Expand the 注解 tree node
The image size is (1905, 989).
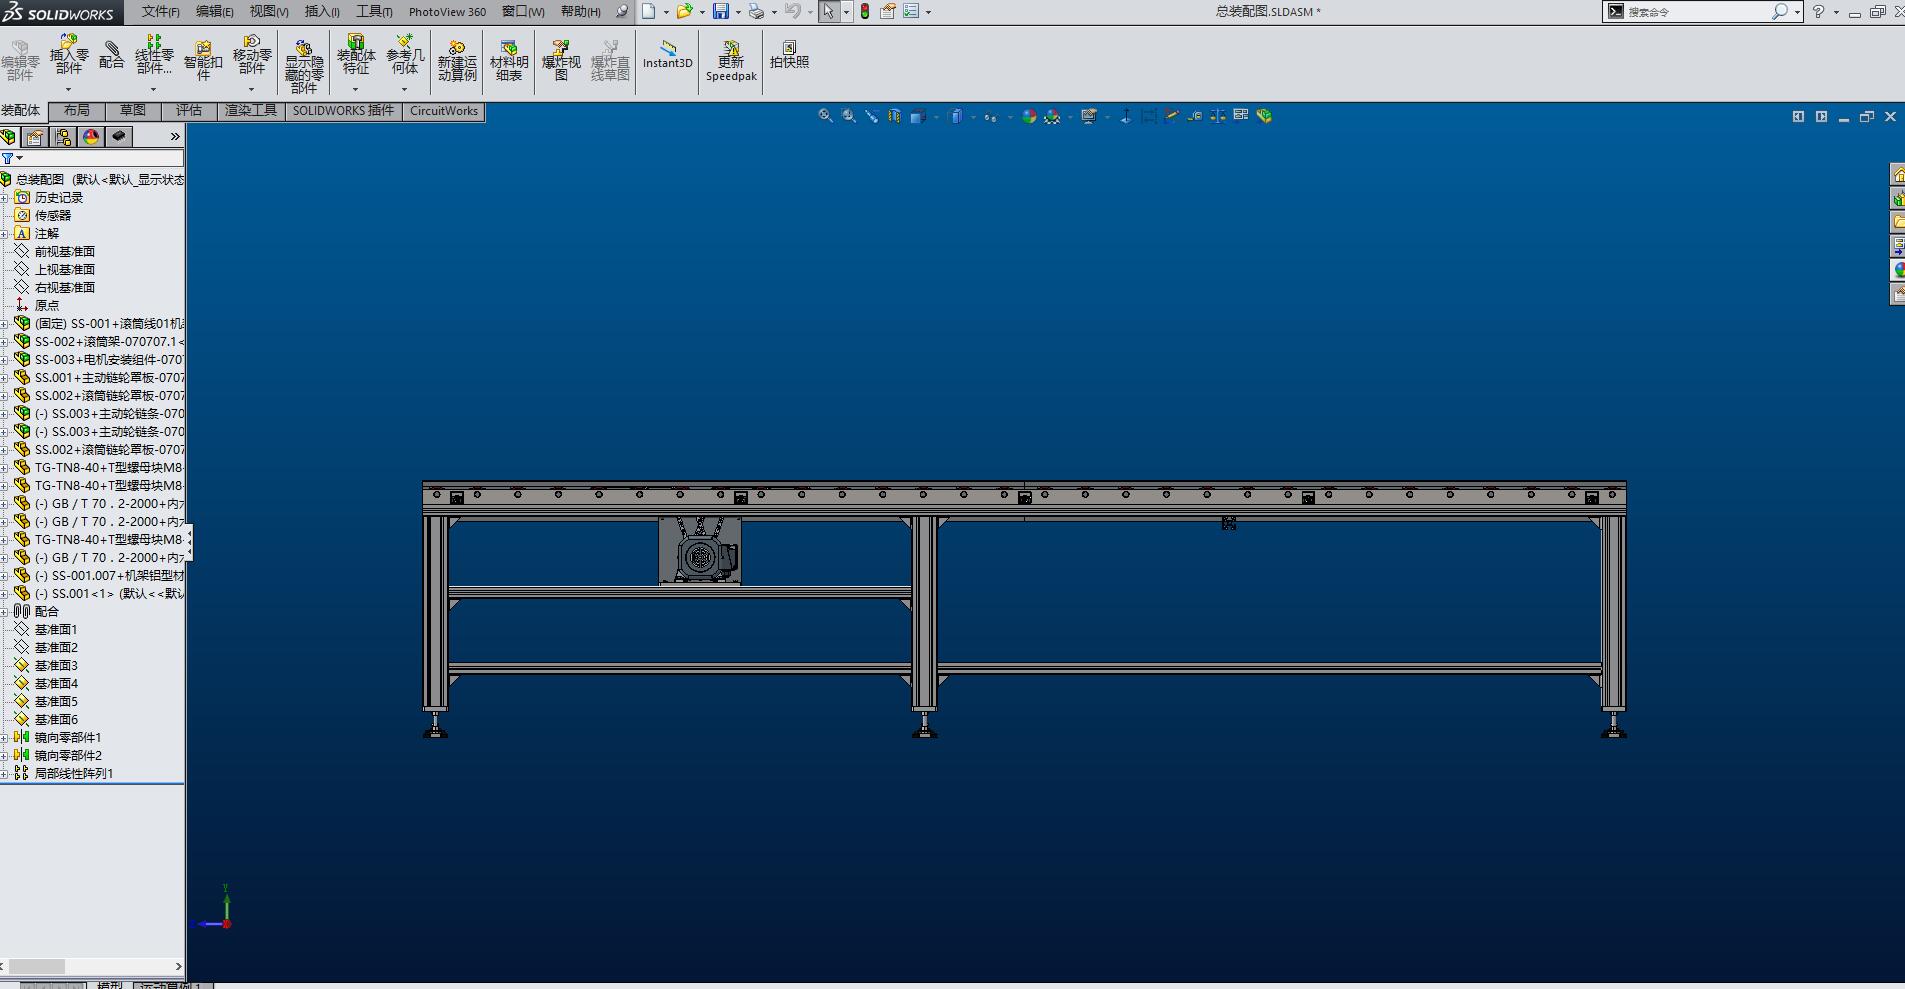point(5,234)
